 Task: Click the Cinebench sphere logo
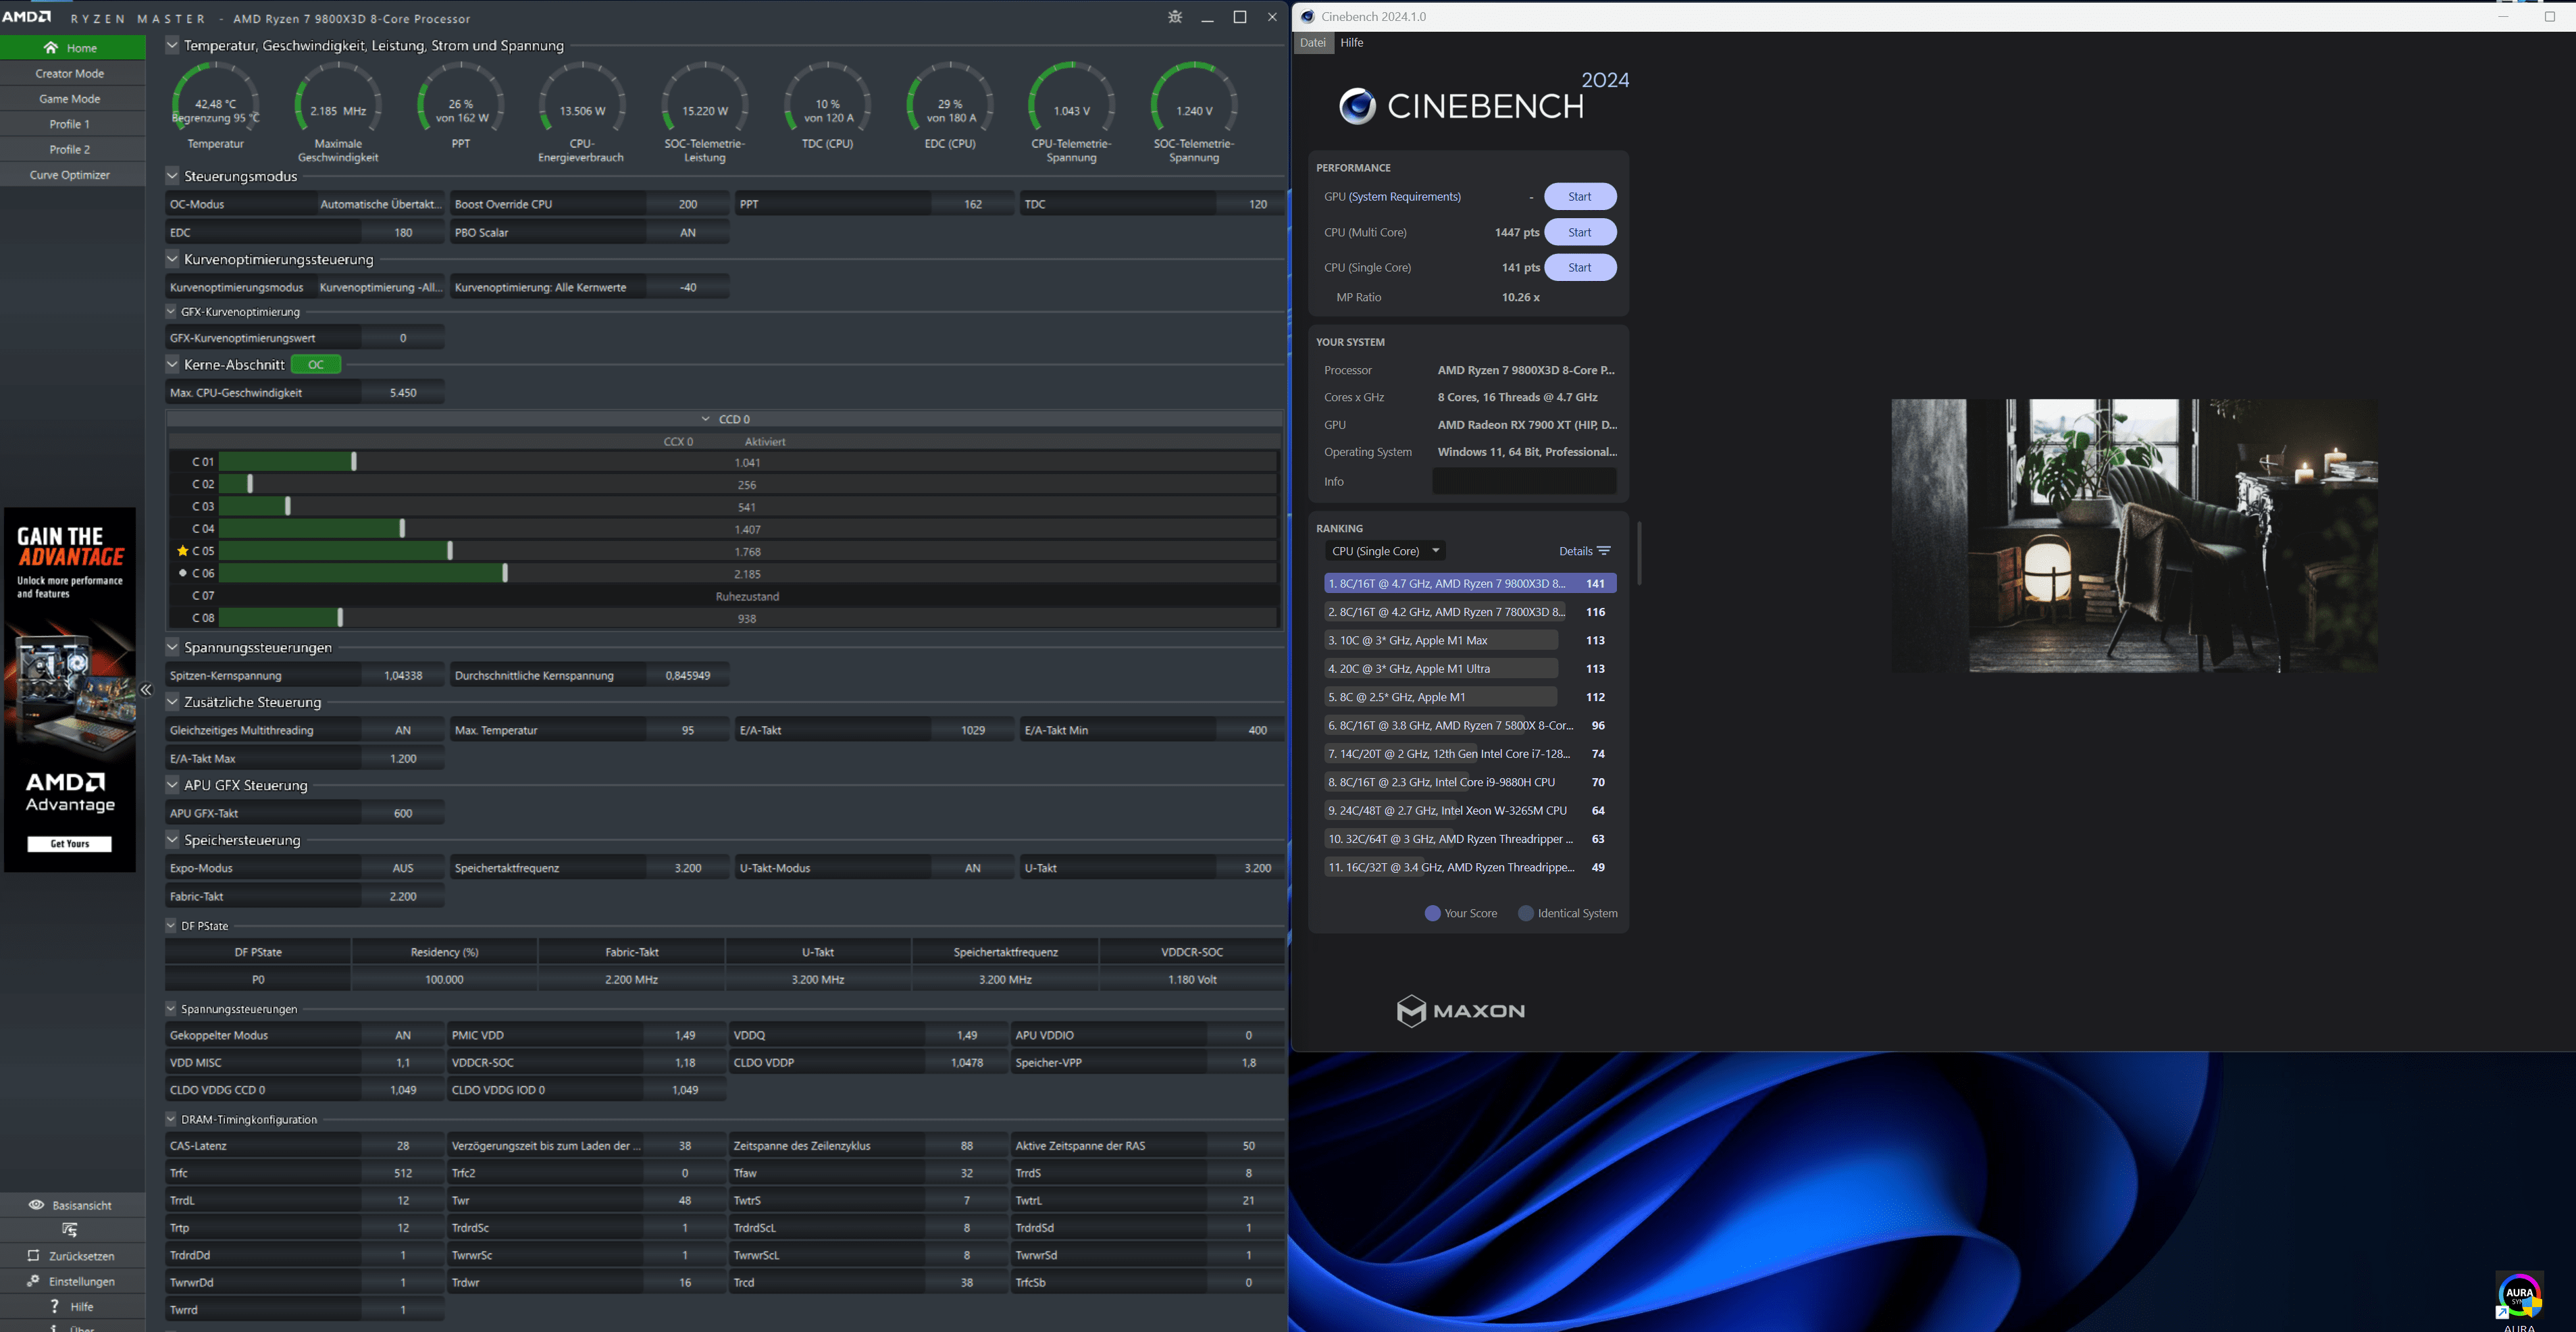pyautogui.click(x=1357, y=106)
